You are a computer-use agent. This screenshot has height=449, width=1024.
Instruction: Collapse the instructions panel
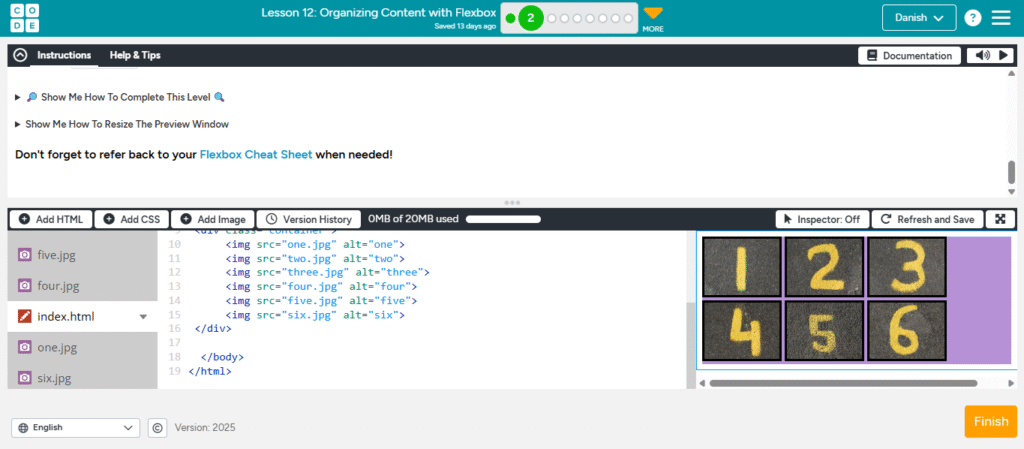pos(20,56)
